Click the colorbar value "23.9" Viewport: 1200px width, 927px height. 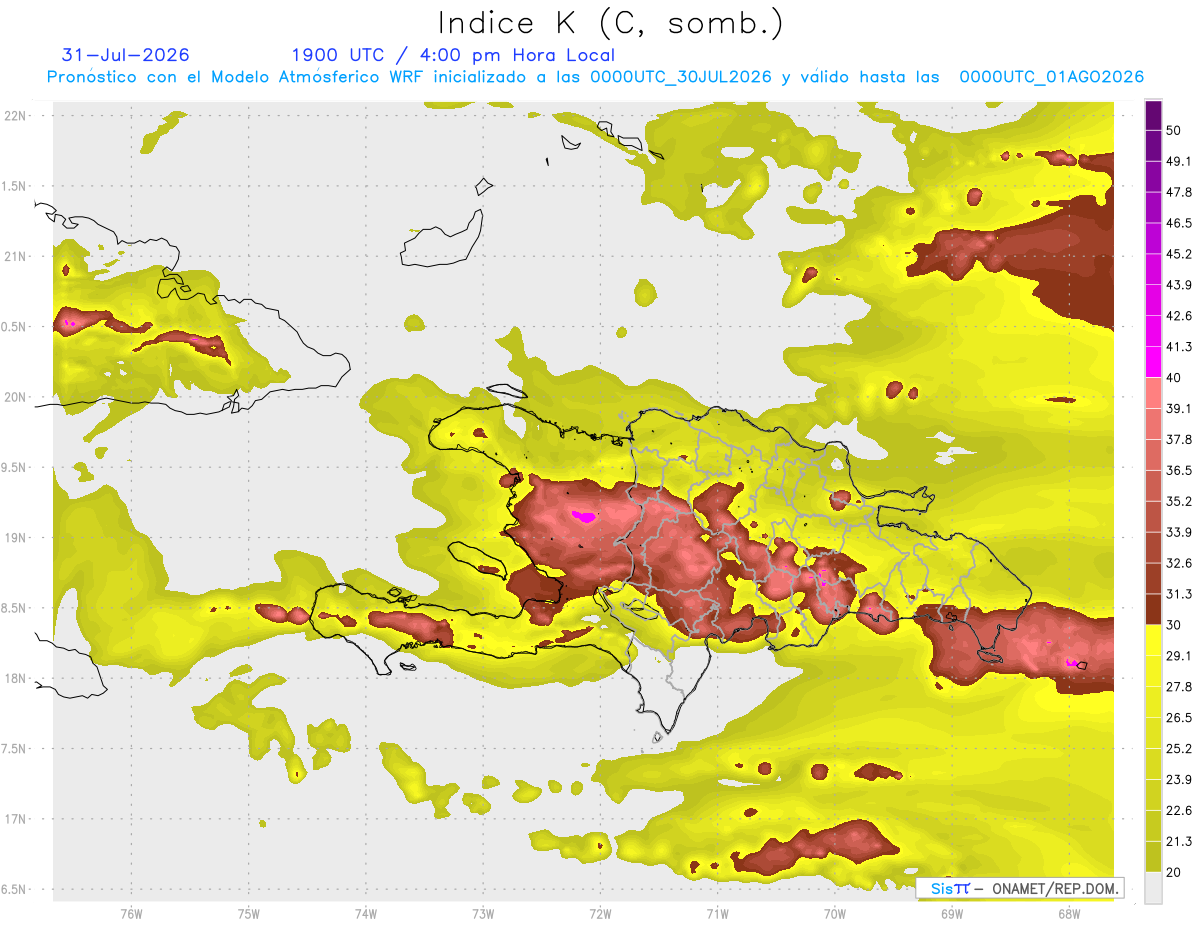(x=1178, y=779)
